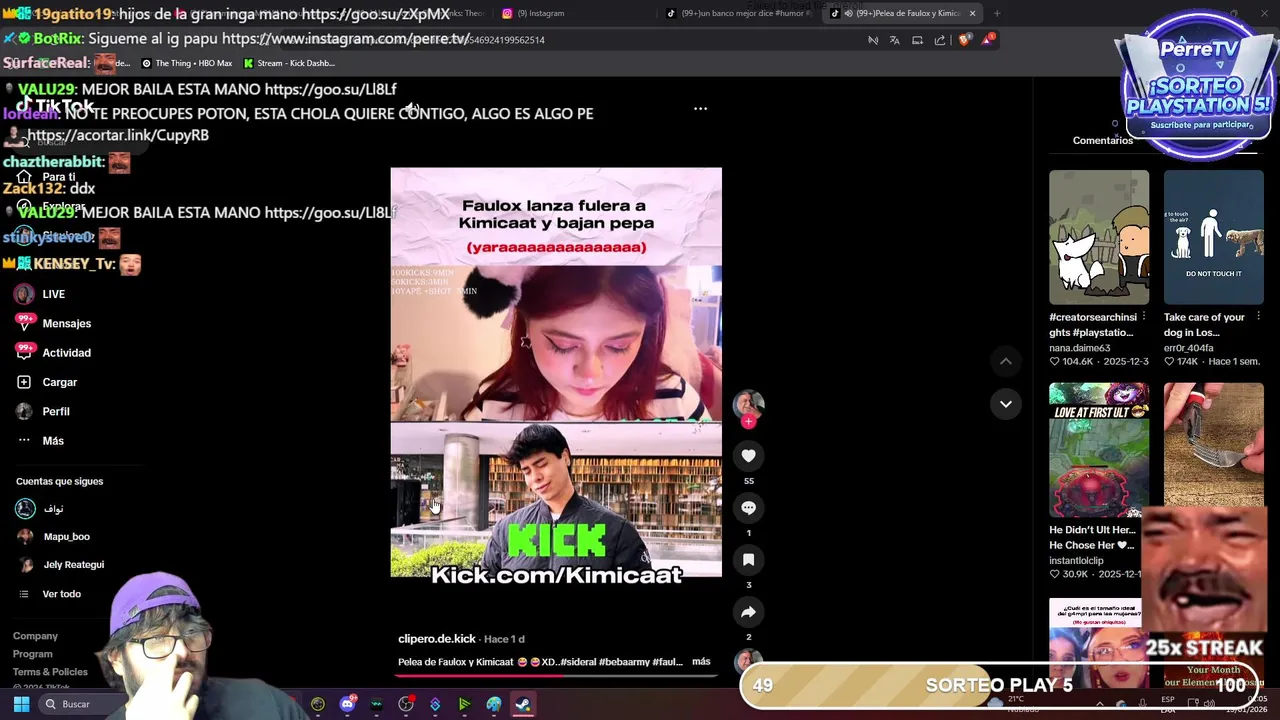Expand the Company footer section

click(x=35, y=636)
